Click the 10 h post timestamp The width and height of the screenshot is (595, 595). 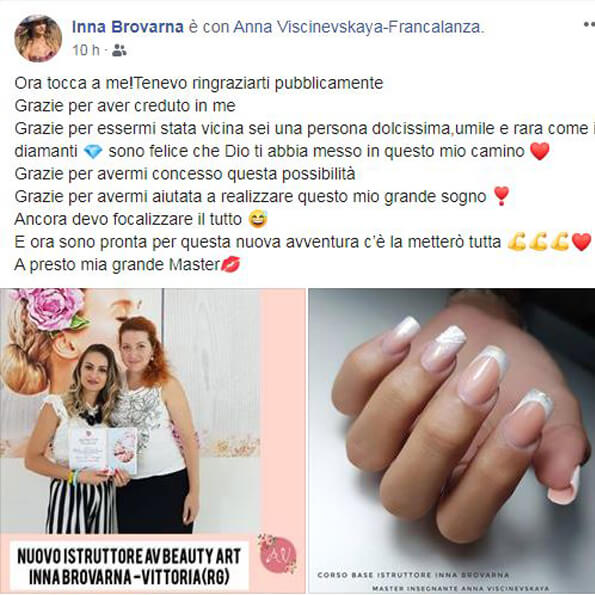coord(86,50)
